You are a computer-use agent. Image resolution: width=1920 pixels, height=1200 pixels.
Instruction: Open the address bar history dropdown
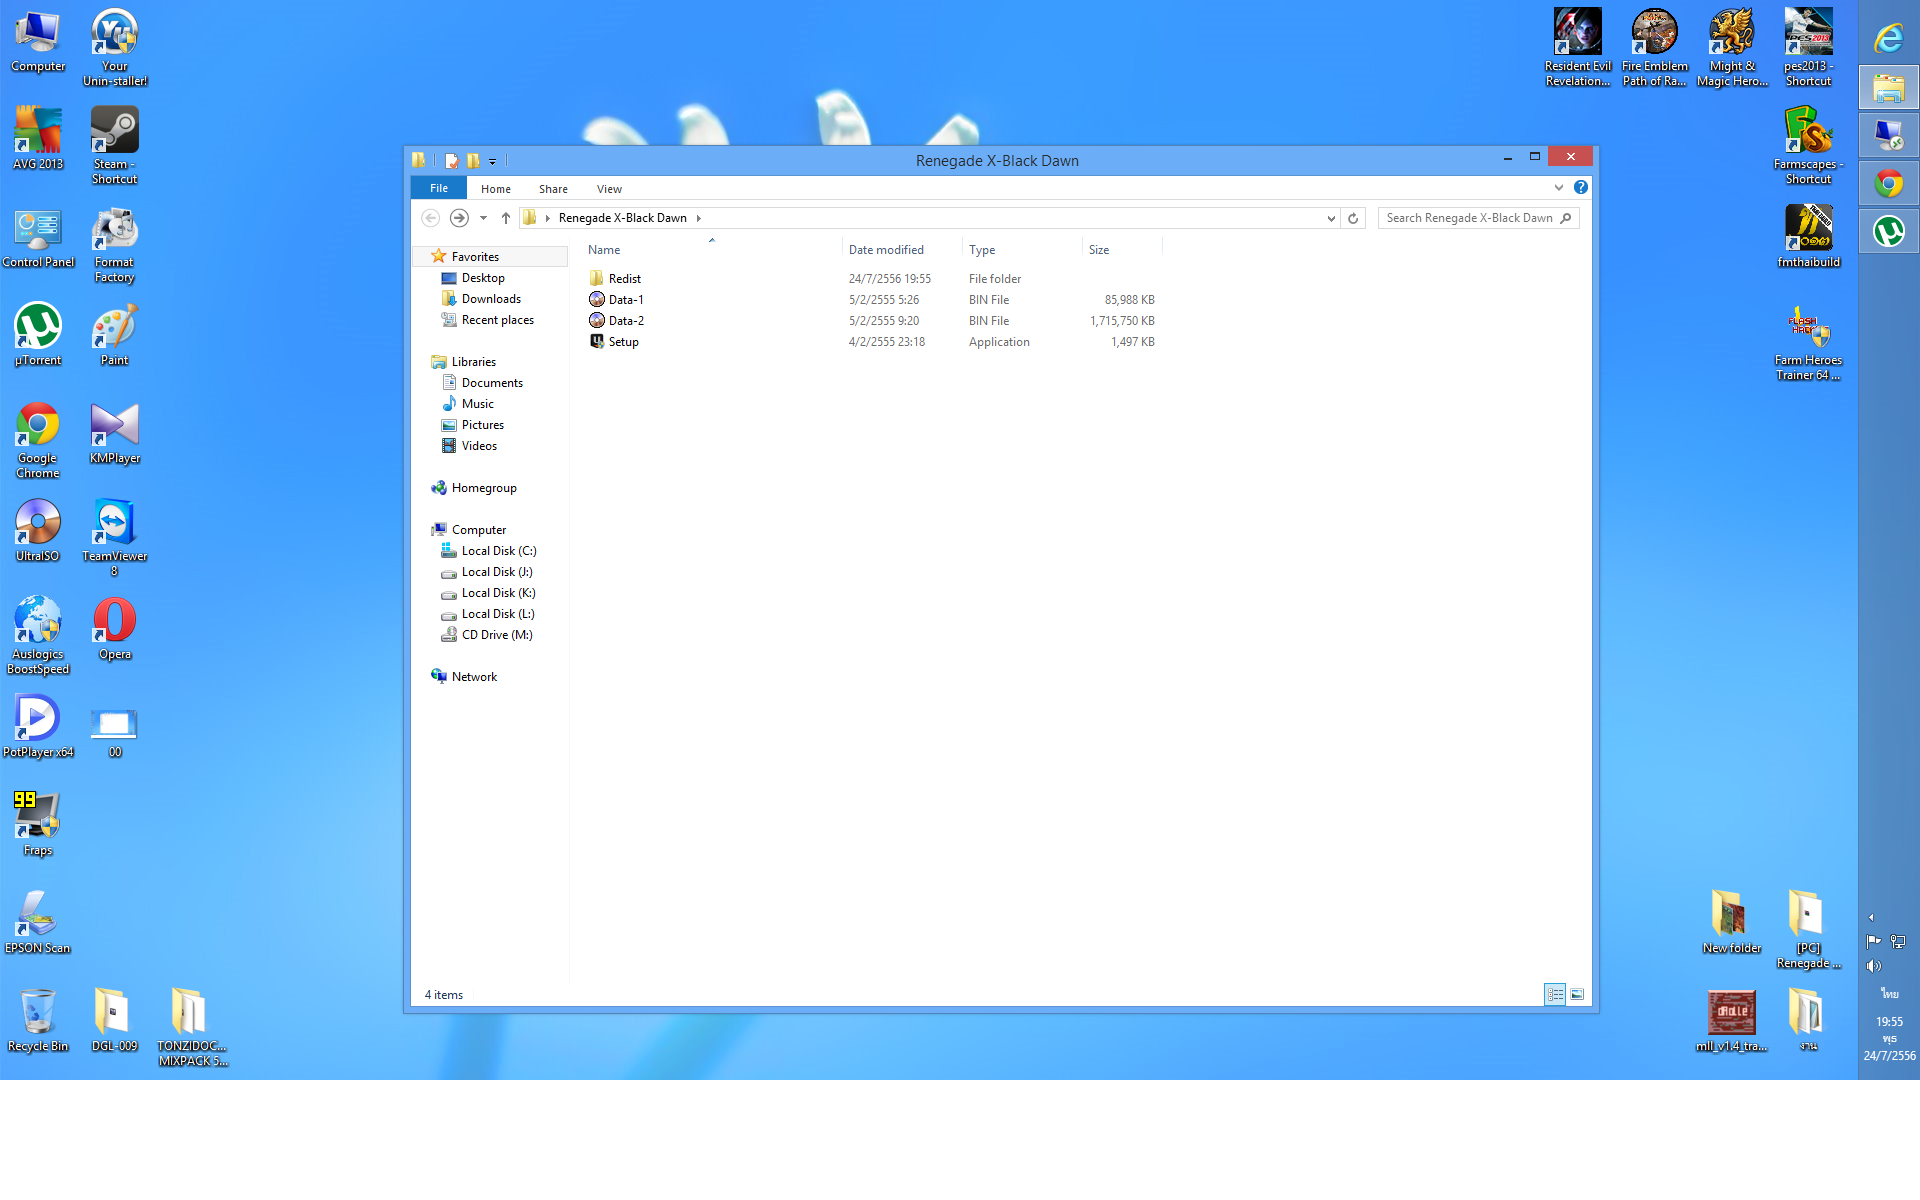click(1331, 218)
